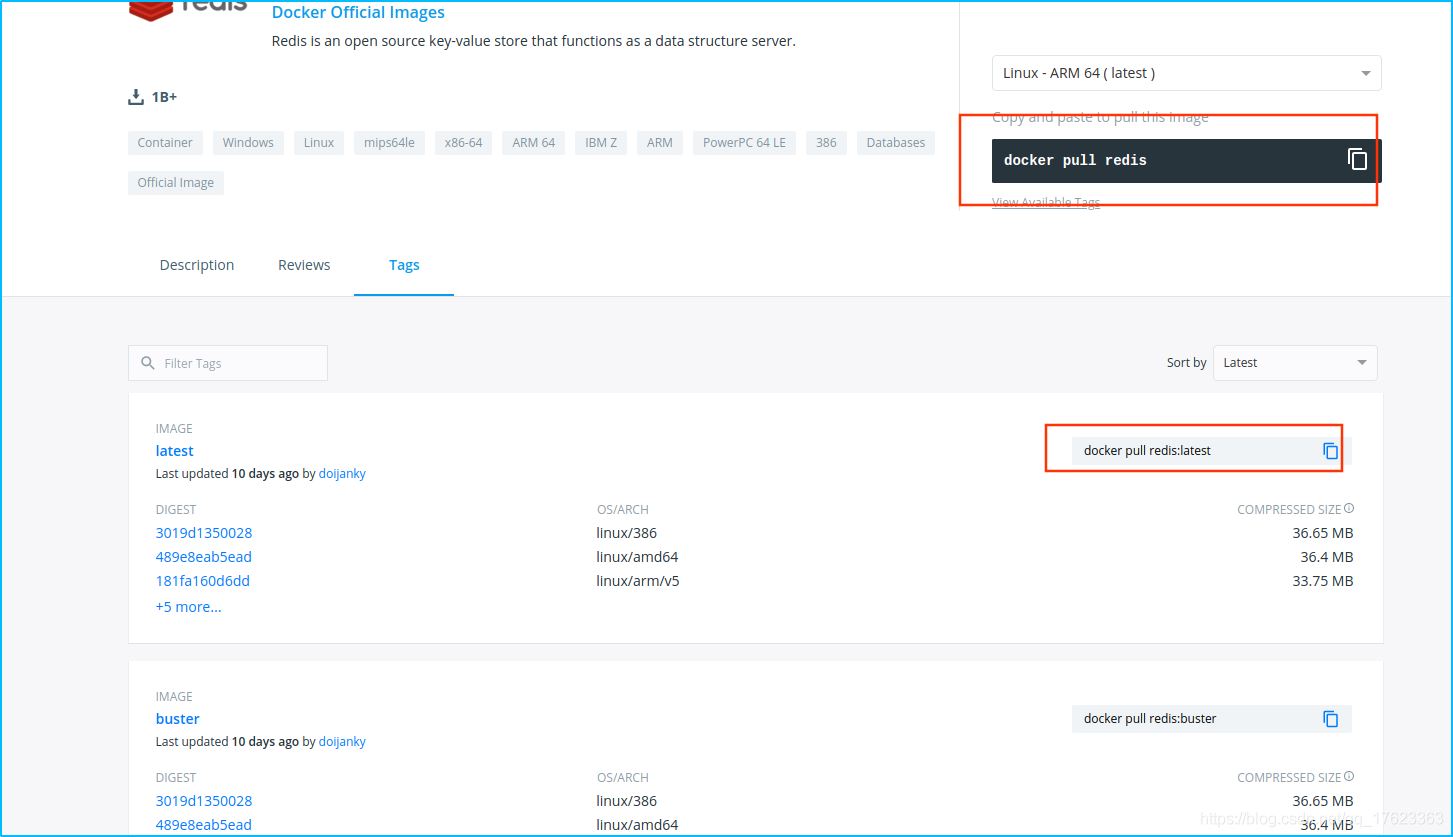Copy the docker pull redis:latest command
The height and width of the screenshot is (837, 1453).
click(x=1330, y=451)
